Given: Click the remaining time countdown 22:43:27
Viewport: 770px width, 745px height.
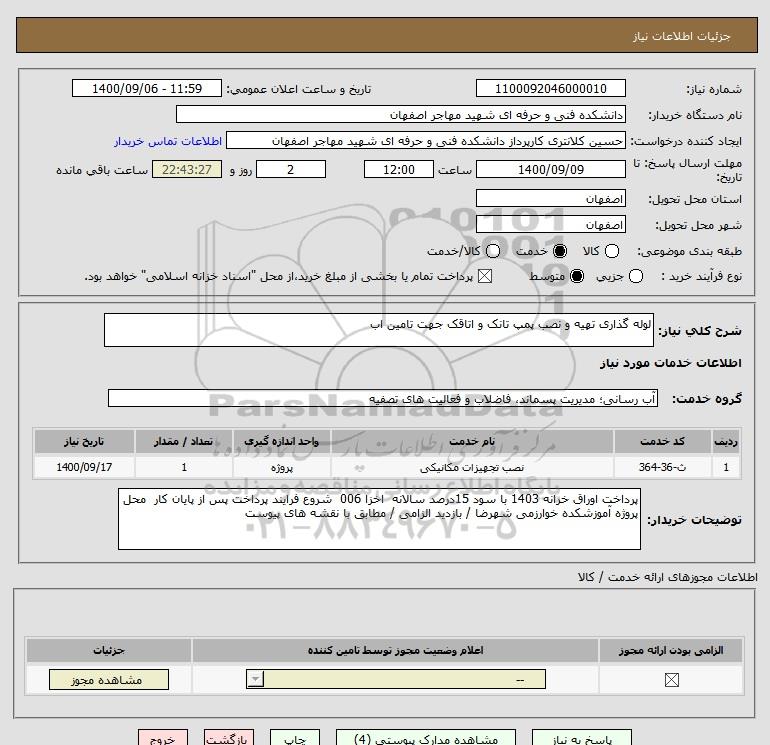Looking at the screenshot, I should click(x=187, y=169).
